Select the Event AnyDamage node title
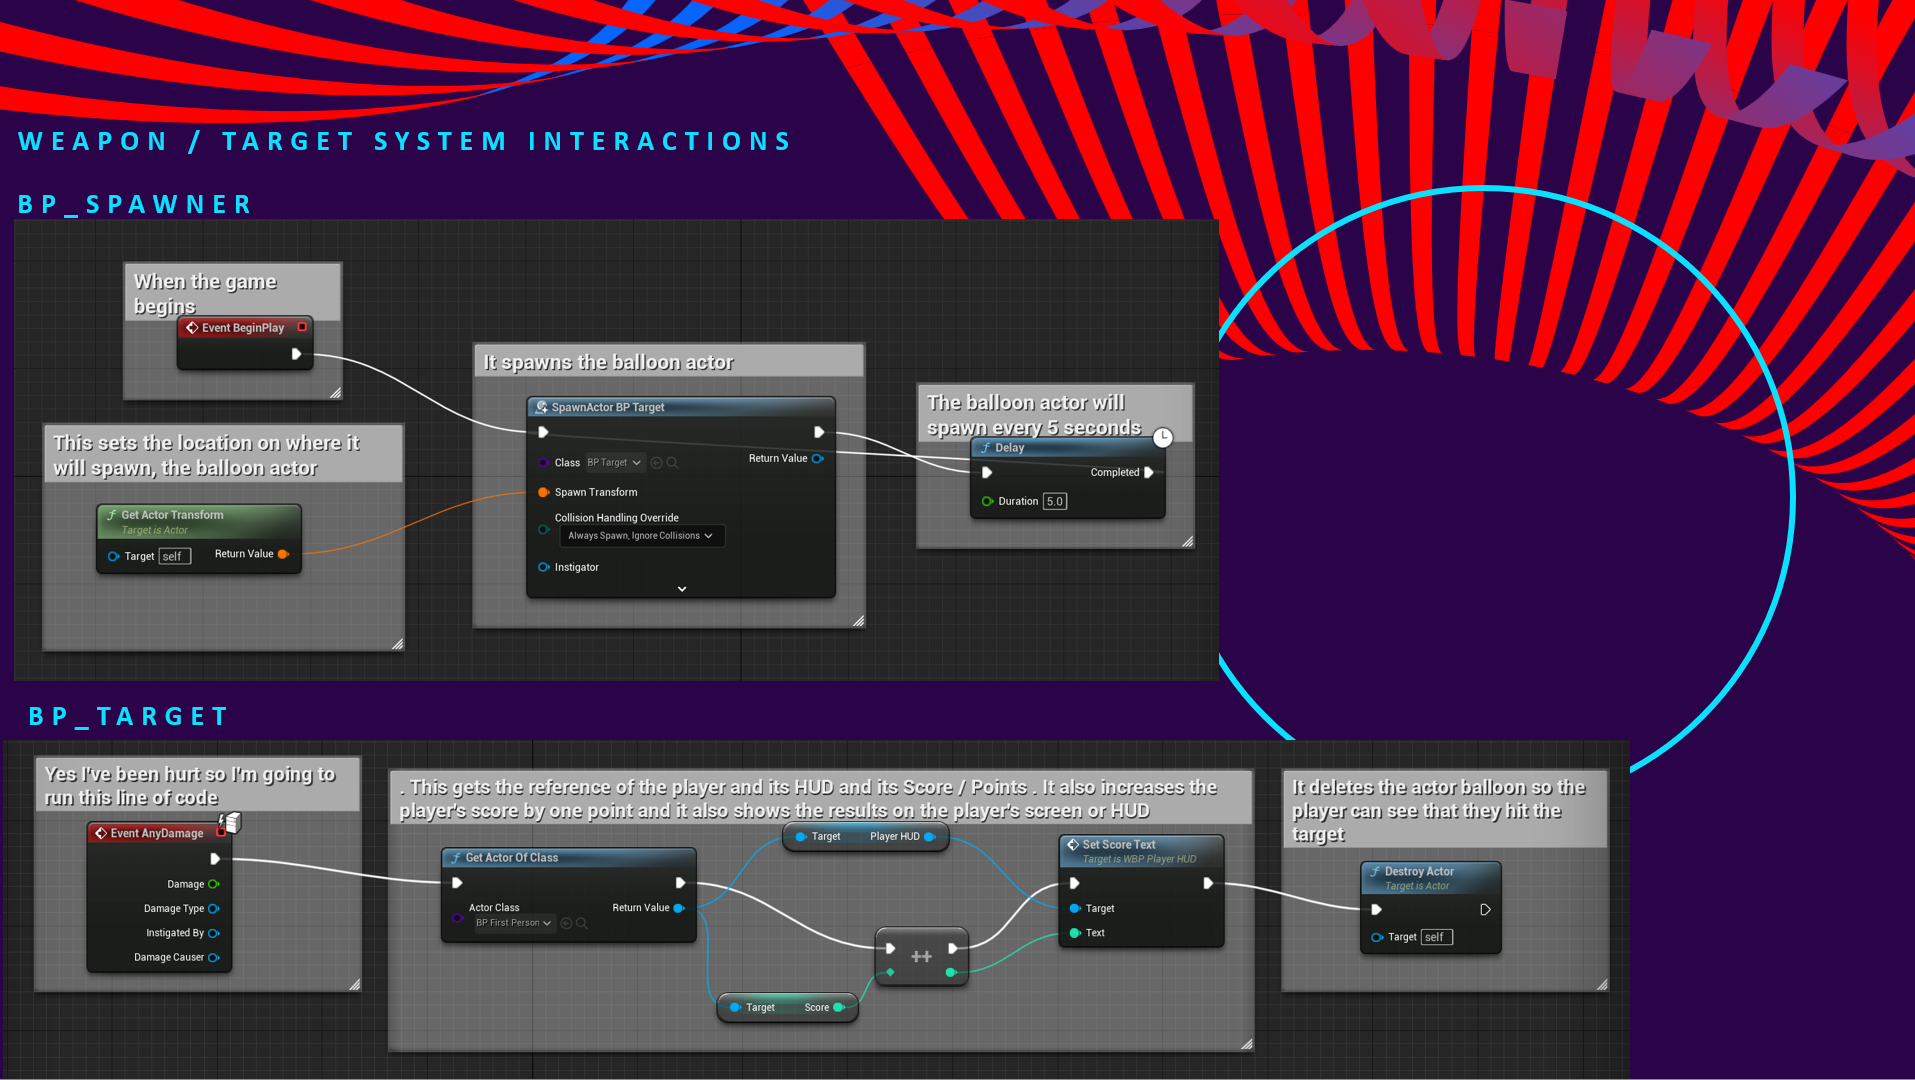 coord(156,834)
